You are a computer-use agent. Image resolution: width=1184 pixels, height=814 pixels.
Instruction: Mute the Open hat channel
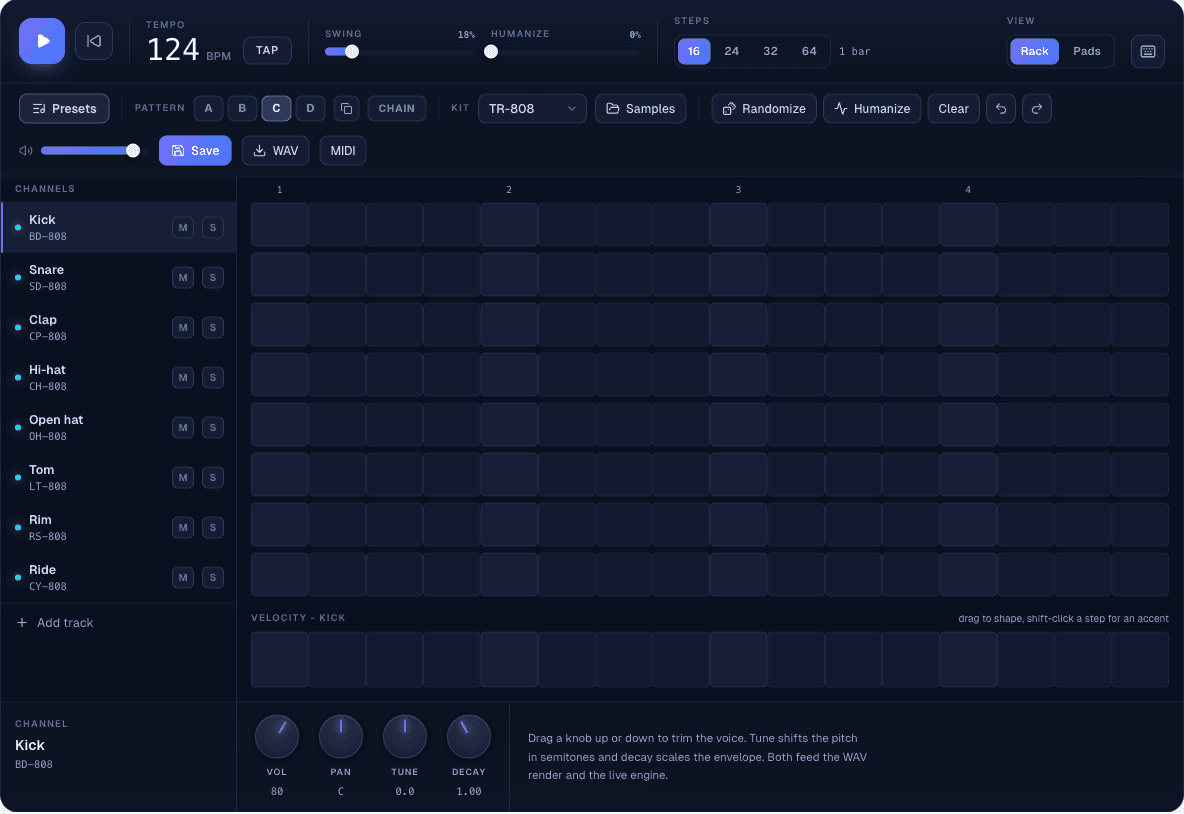point(183,427)
